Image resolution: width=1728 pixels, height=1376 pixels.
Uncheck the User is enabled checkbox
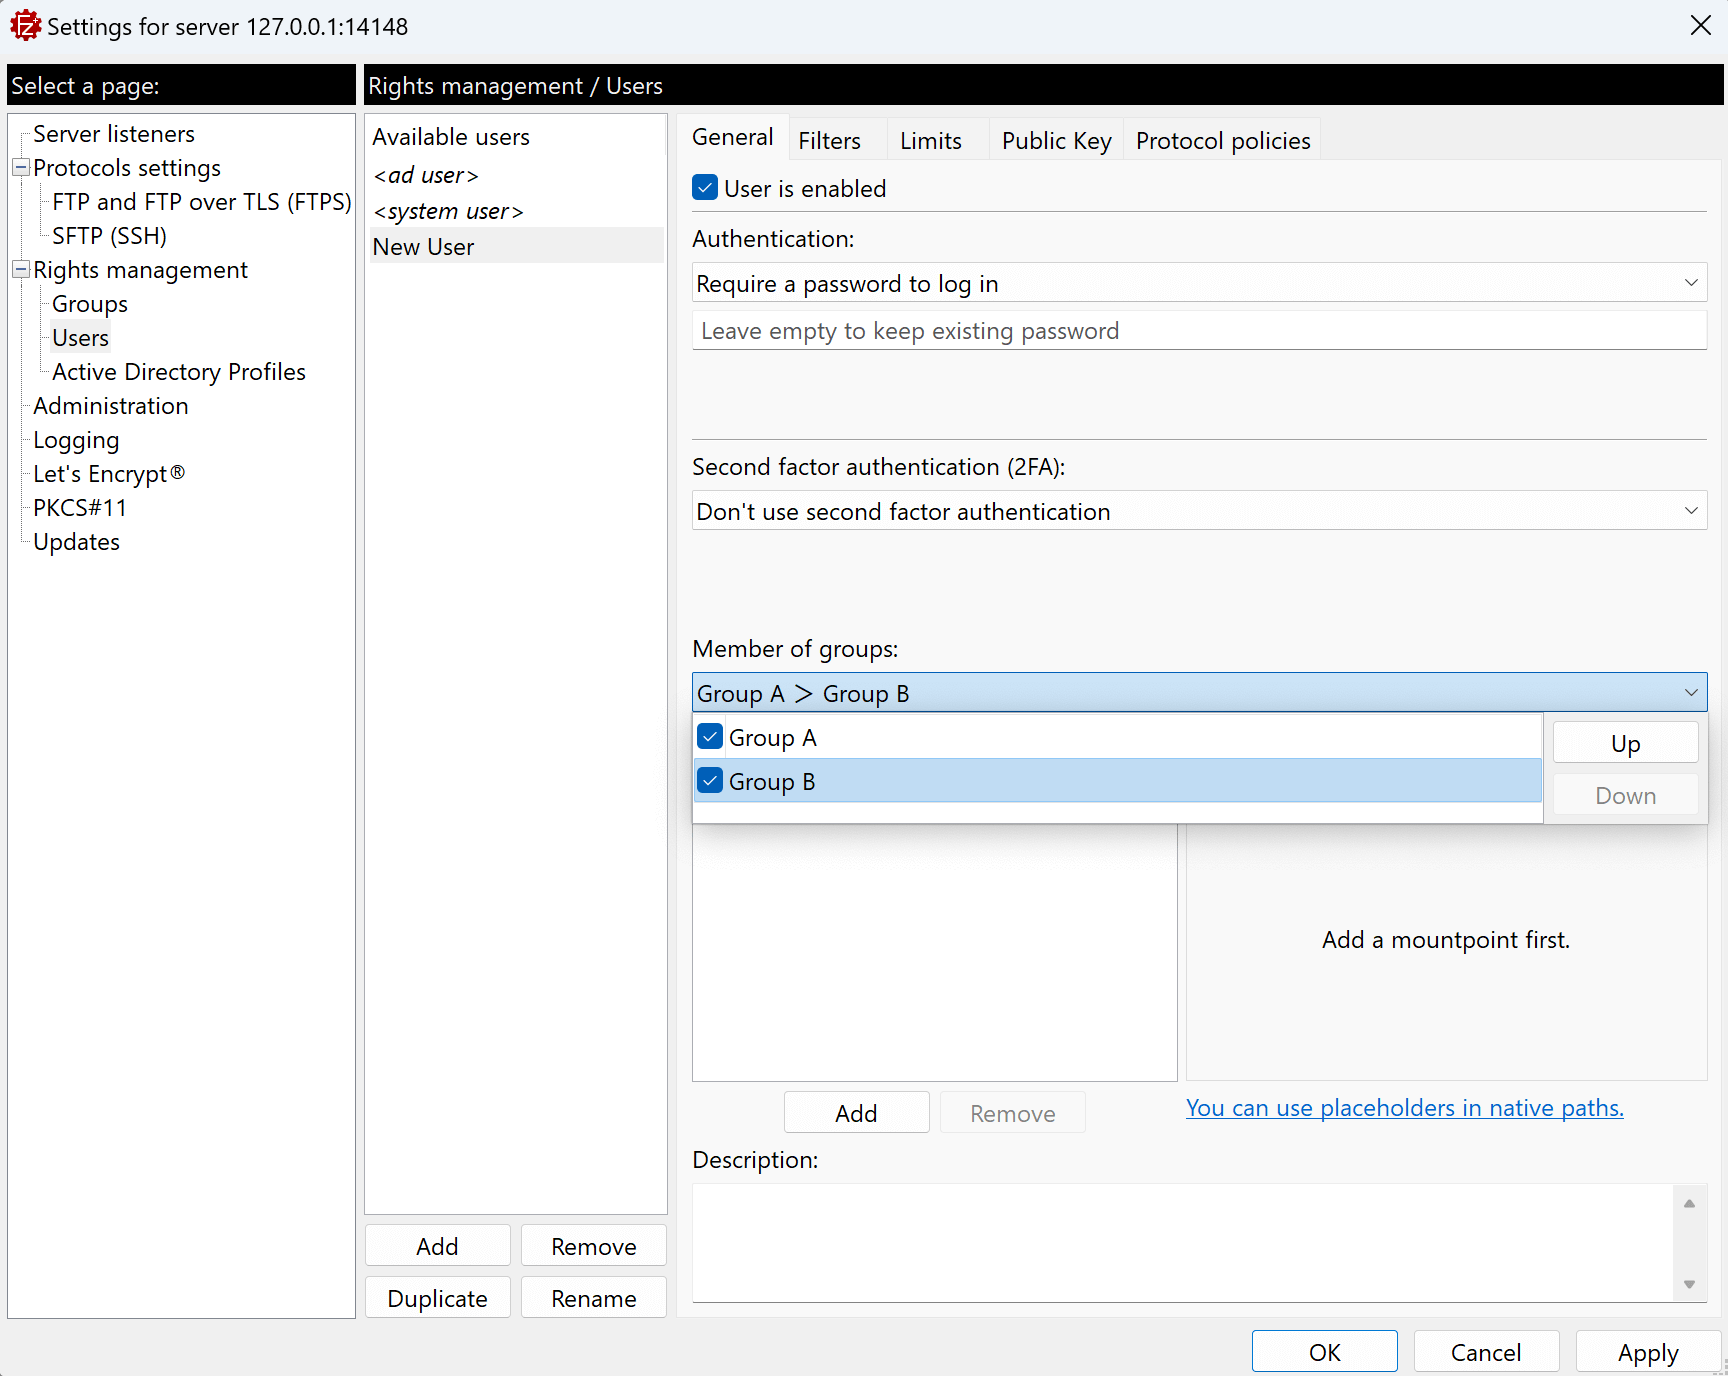coord(705,188)
